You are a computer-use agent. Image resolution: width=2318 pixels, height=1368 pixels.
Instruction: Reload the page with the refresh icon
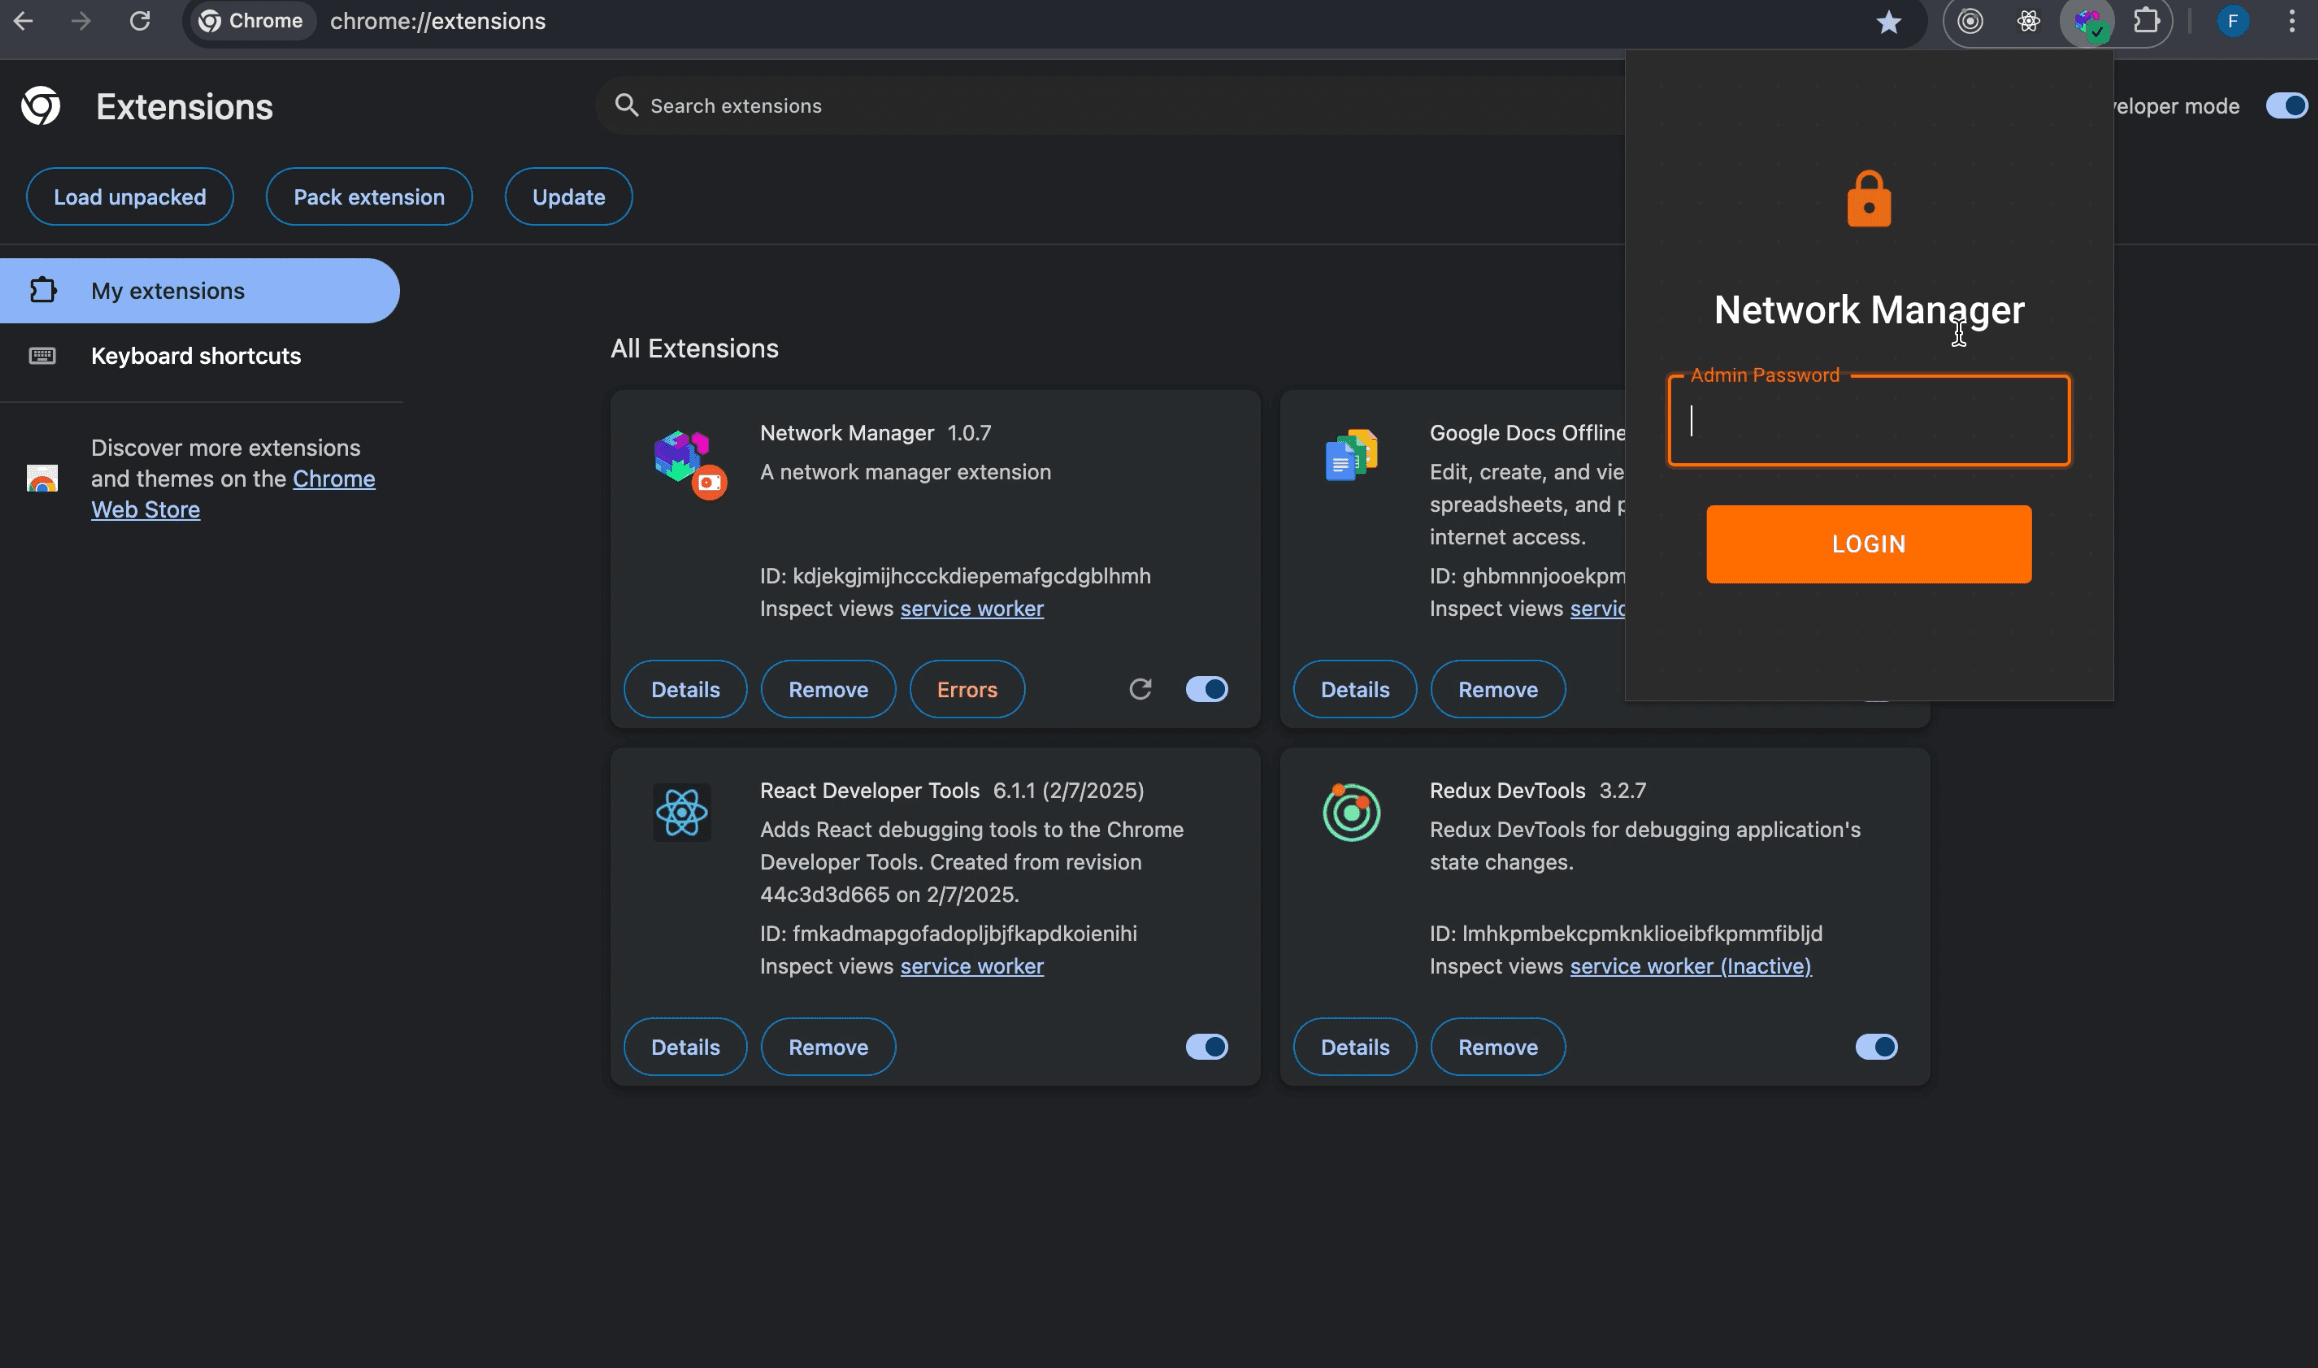140,21
